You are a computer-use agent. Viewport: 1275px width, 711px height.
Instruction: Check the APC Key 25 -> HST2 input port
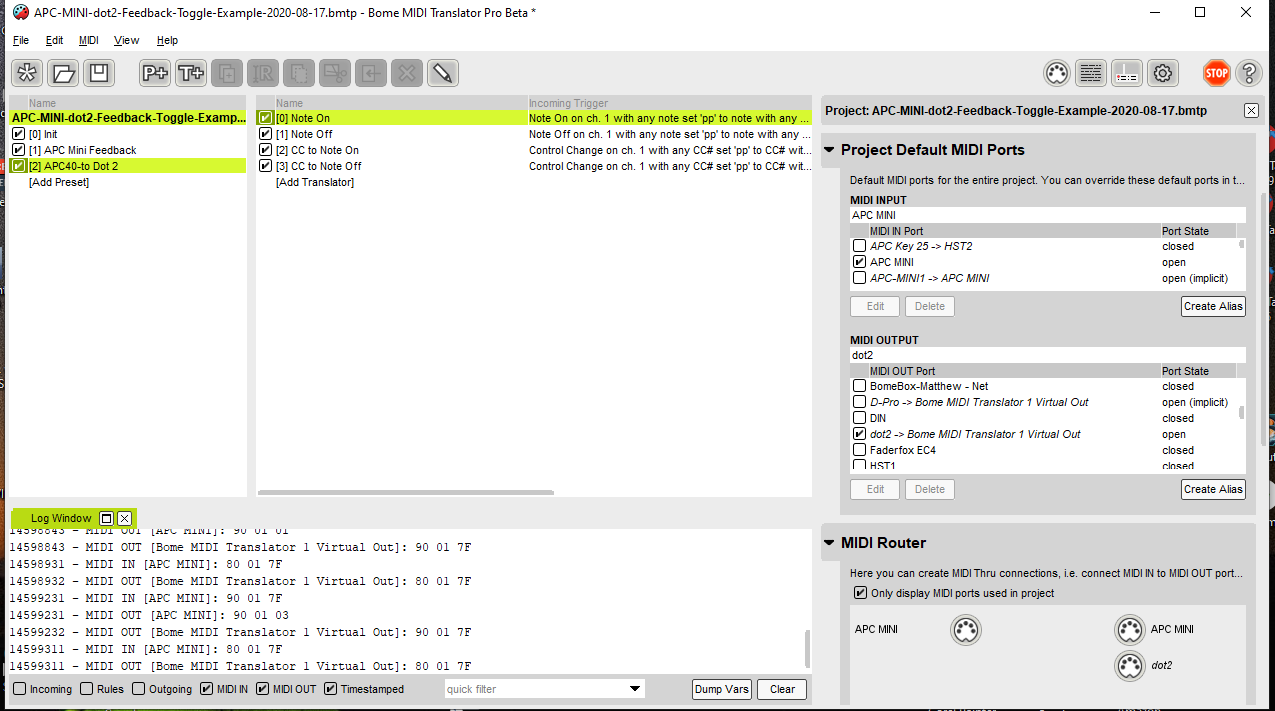click(x=859, y=246)
